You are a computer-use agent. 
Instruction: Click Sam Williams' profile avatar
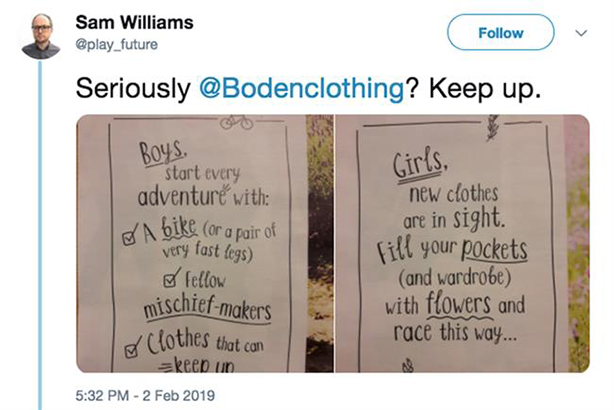click(40, 37)
